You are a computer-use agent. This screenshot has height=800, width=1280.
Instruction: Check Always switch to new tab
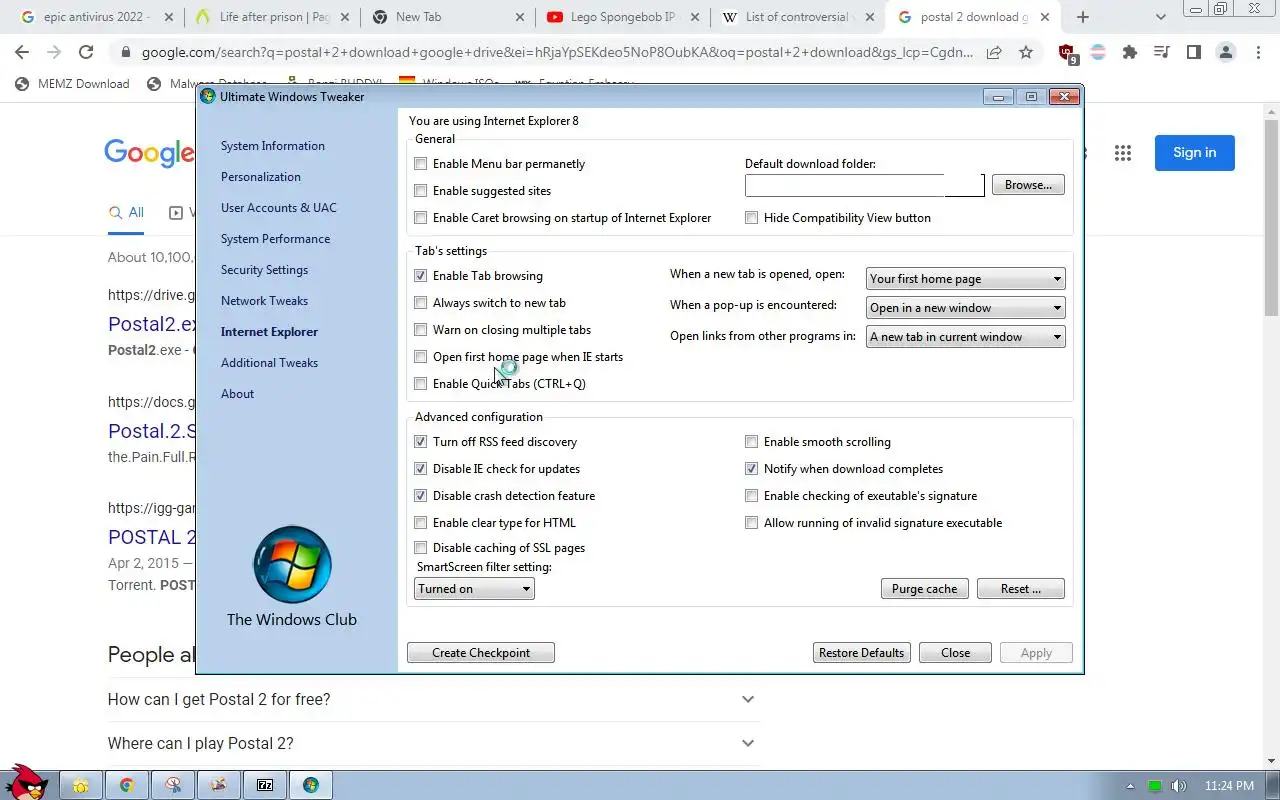coord(421,303)
